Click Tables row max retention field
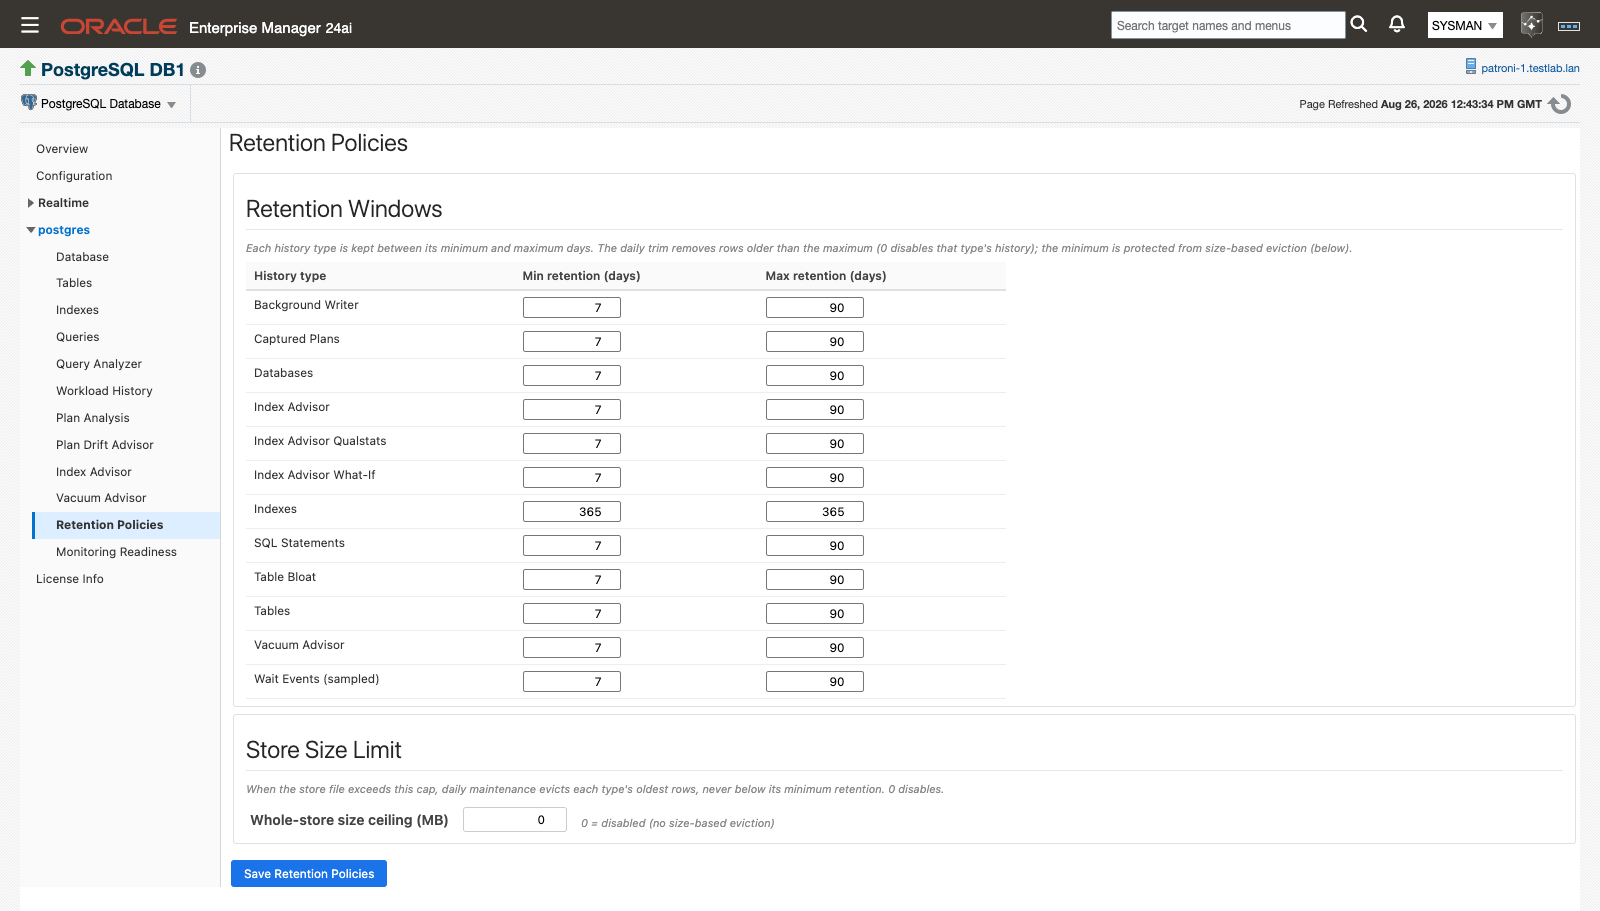1600x911 pixels. tap(815, 614)
